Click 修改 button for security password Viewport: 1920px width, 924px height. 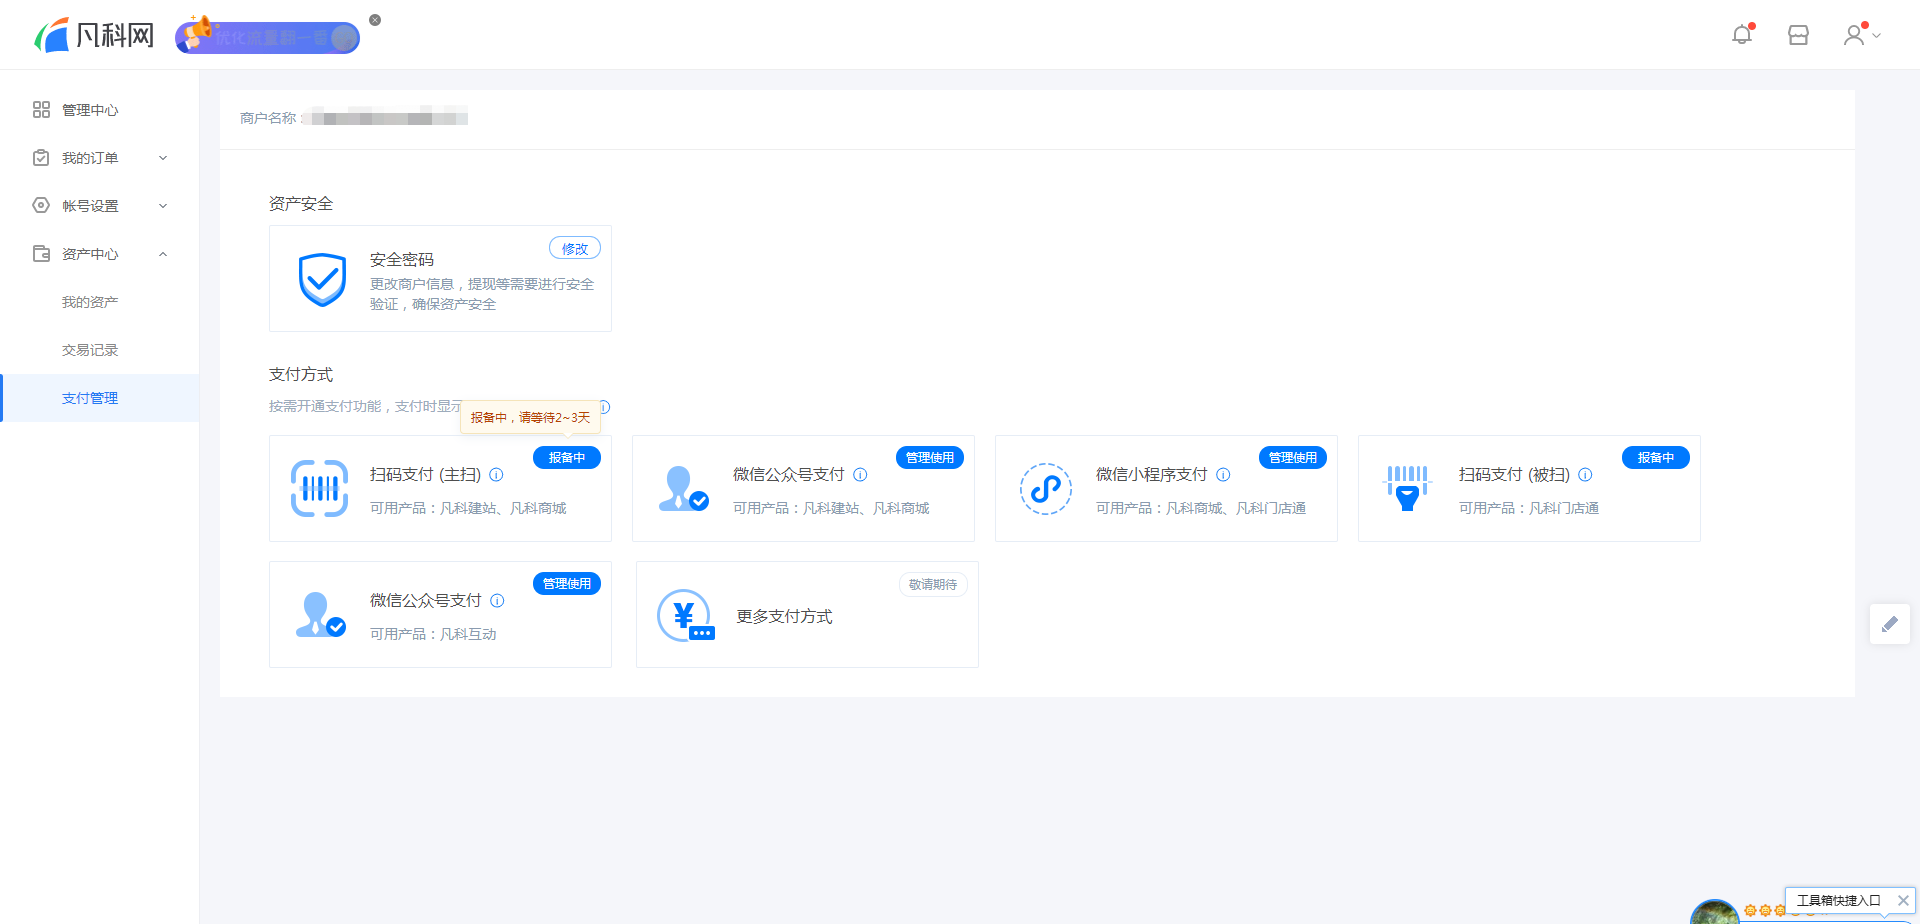click(574, 248)
